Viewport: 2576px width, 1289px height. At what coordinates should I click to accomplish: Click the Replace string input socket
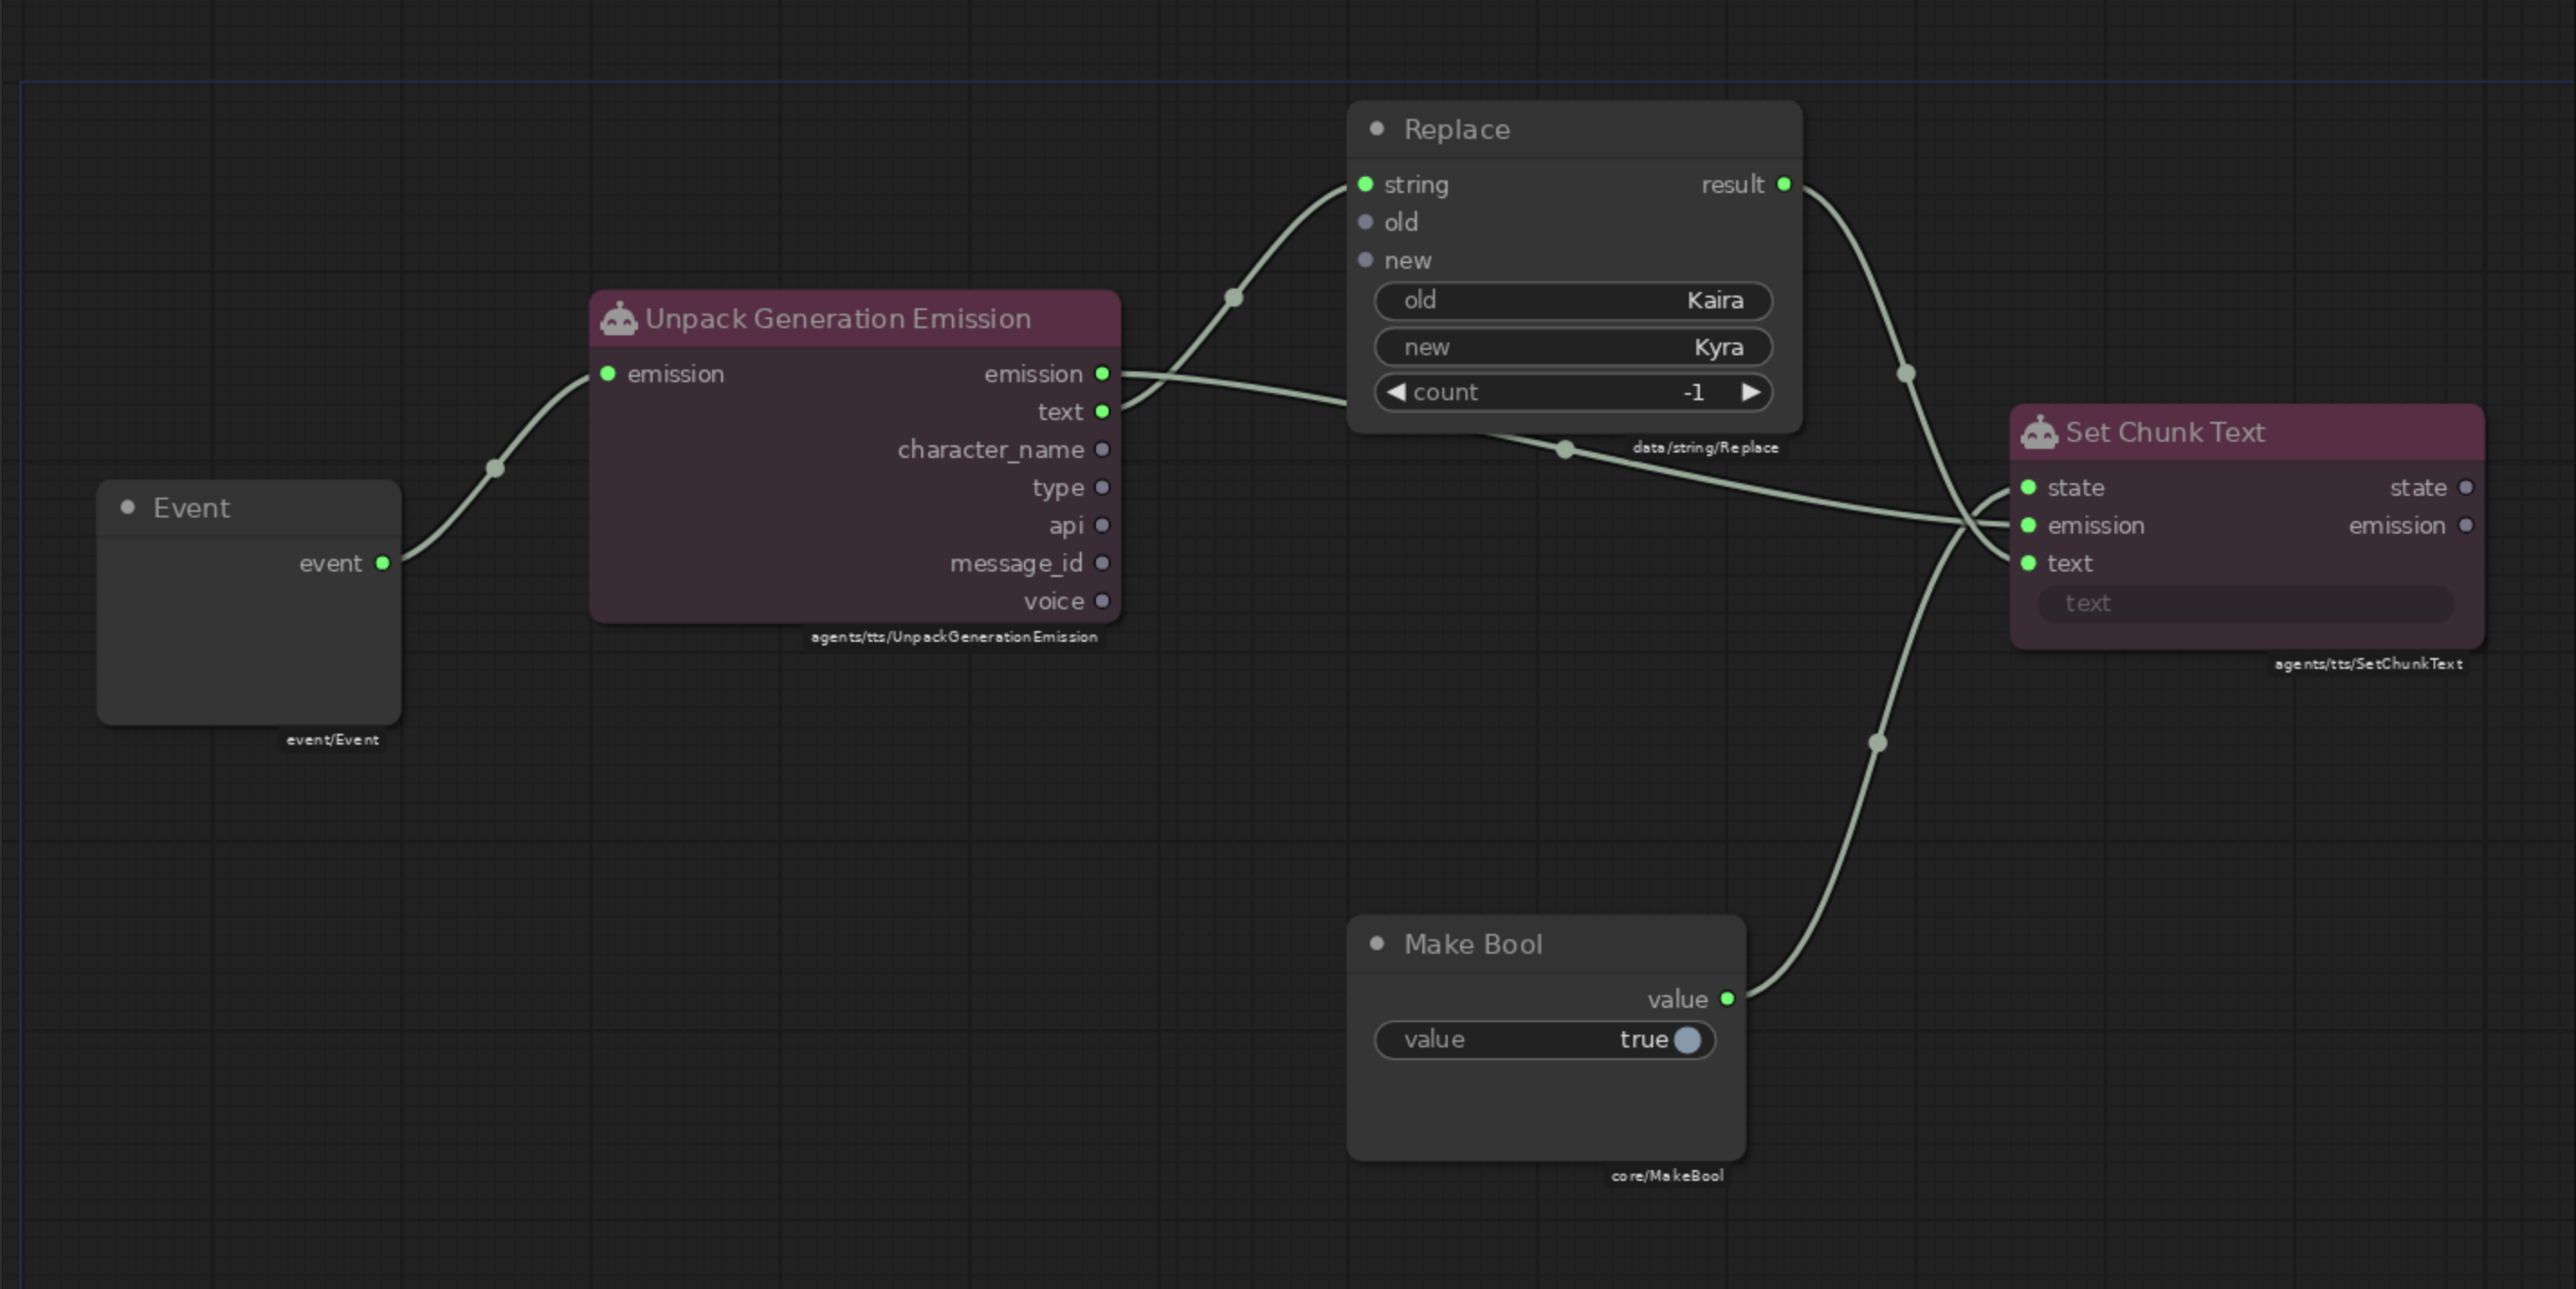pyautogui.click(x=1366, y=184)
